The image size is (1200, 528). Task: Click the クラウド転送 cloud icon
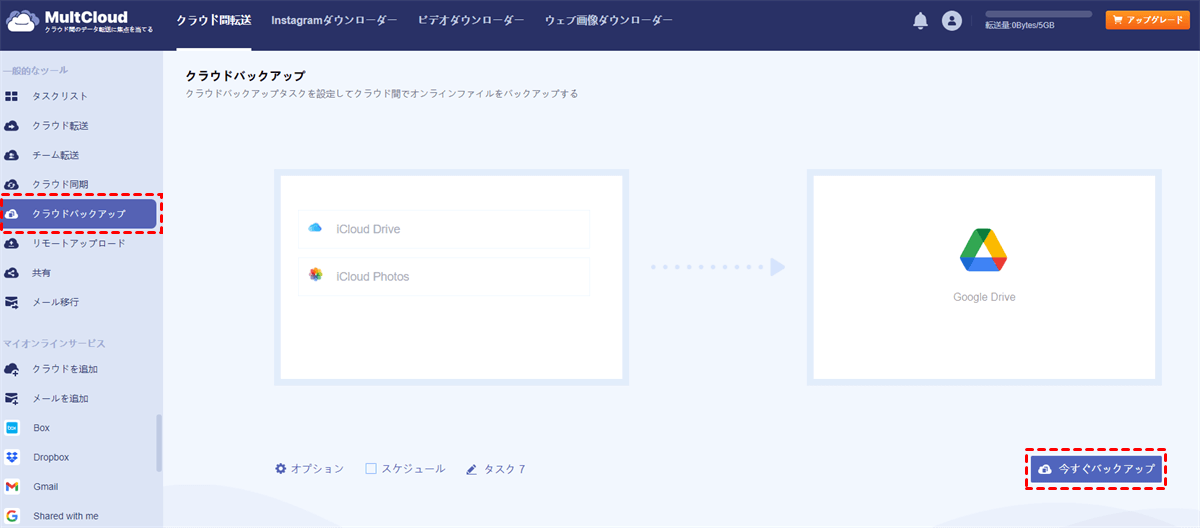pyautogui.click(x=12, y=126)
